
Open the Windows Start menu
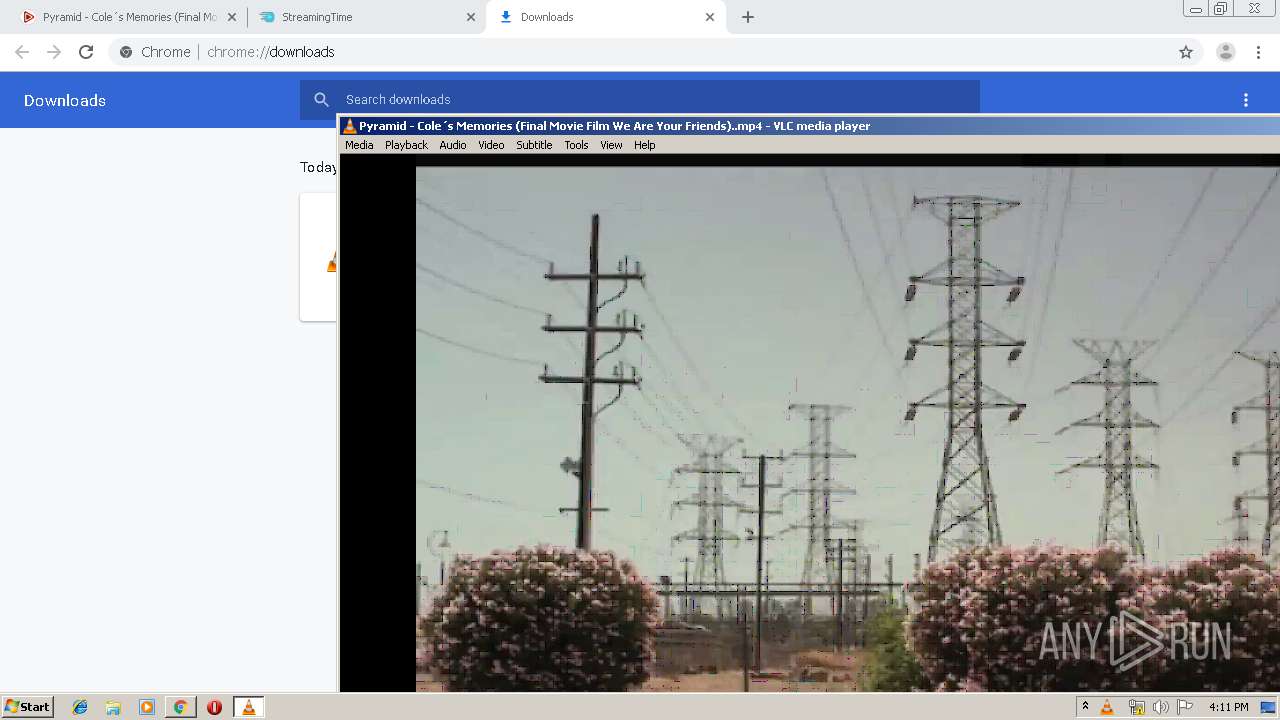27,706
